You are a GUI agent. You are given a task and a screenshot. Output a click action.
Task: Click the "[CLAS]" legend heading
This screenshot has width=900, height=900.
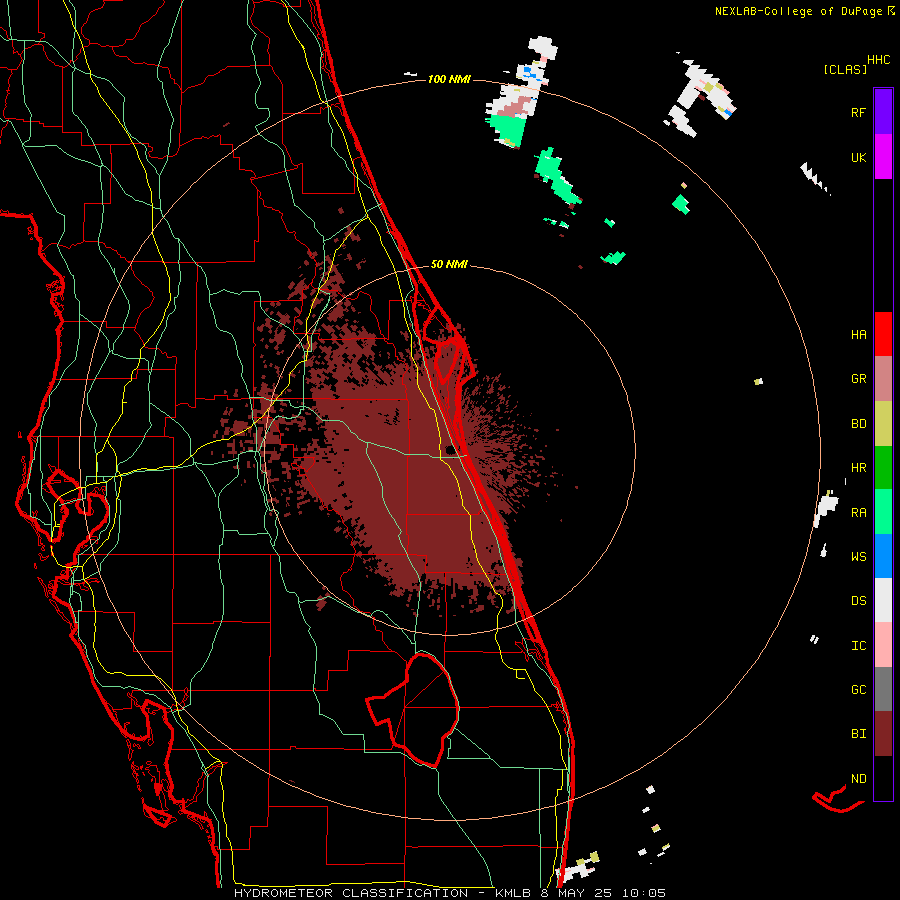pos(845,69)
